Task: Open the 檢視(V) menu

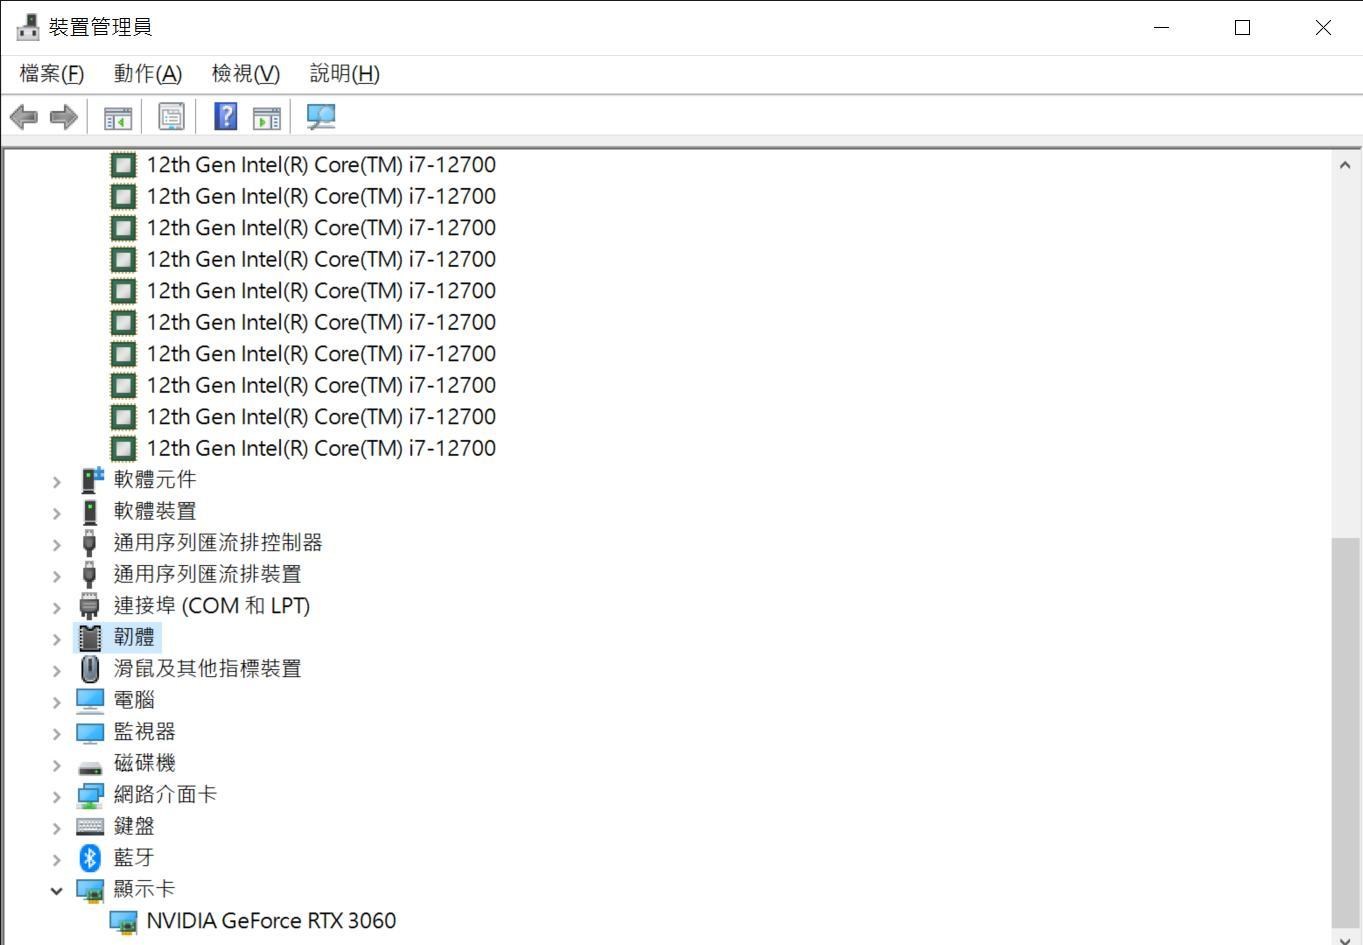Action: coord(246,73)
